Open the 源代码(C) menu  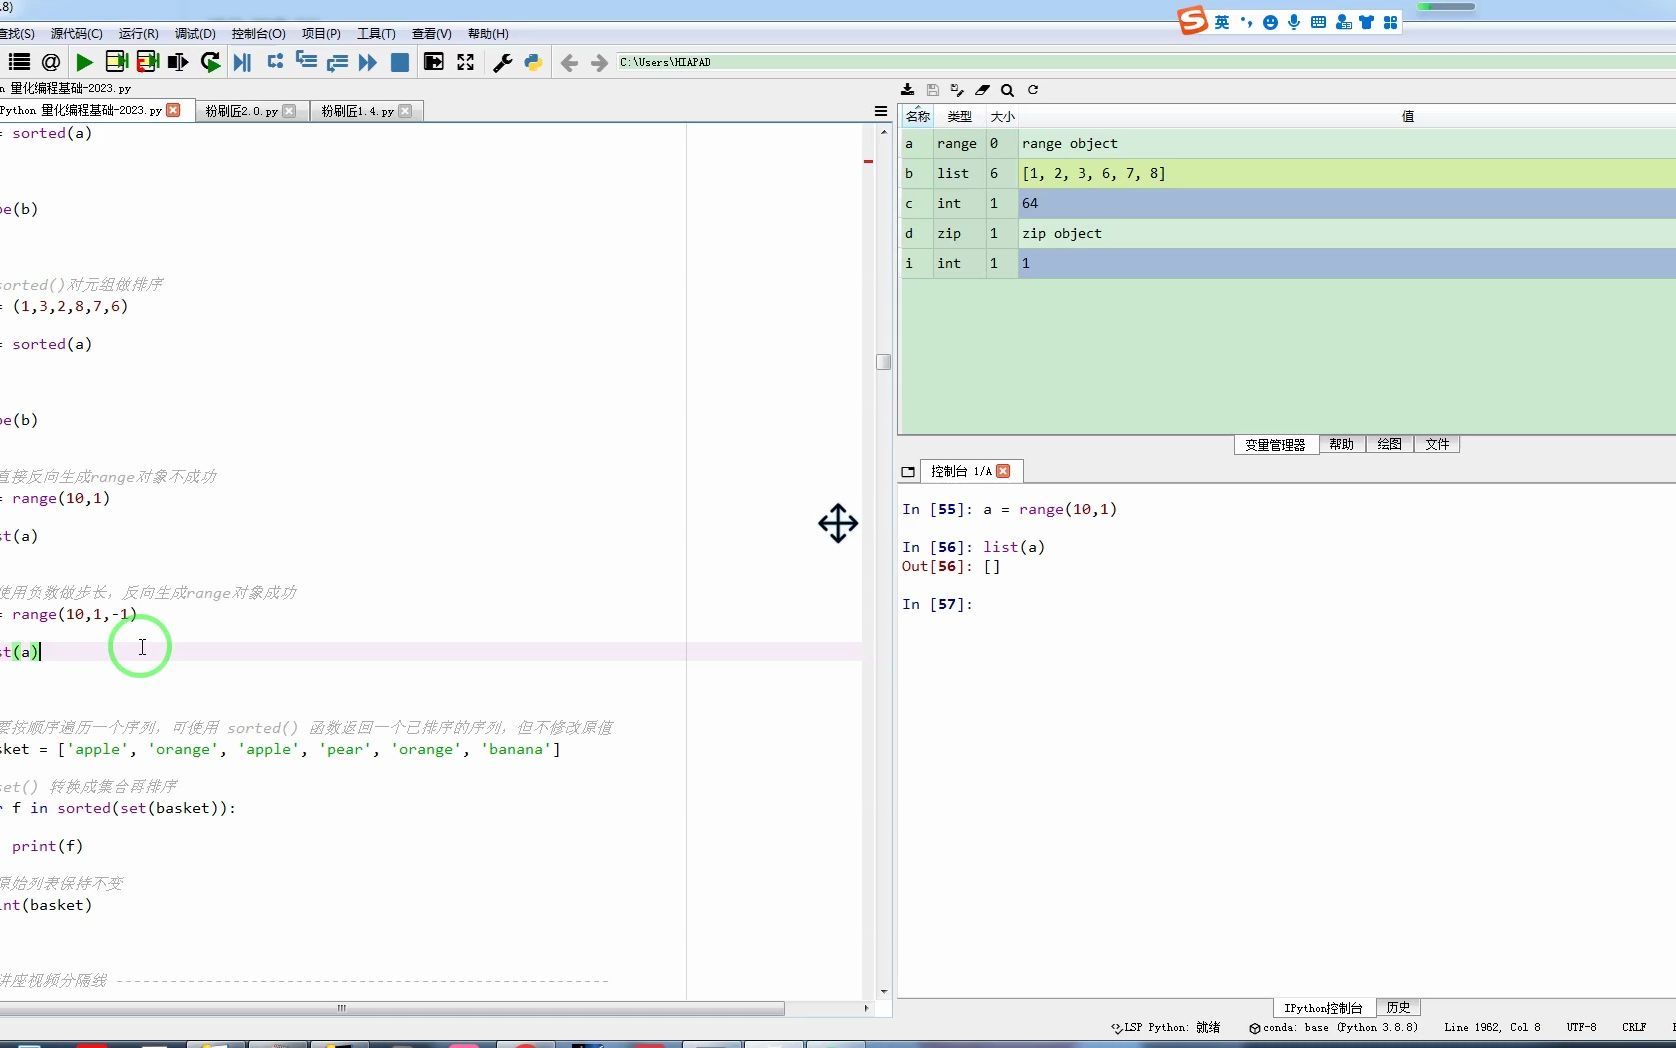coord(77,34)
